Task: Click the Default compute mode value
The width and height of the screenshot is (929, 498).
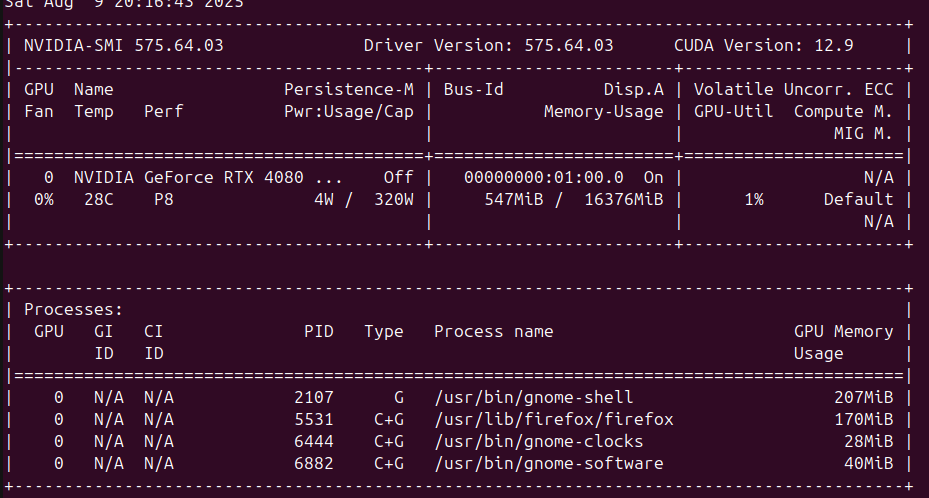Action: tap(858, 199)
